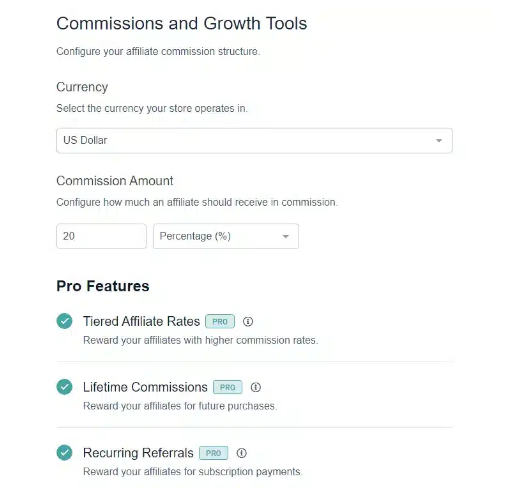Click the Pro Features heading
The image size is (513, 500).
(x=103, y=286)
